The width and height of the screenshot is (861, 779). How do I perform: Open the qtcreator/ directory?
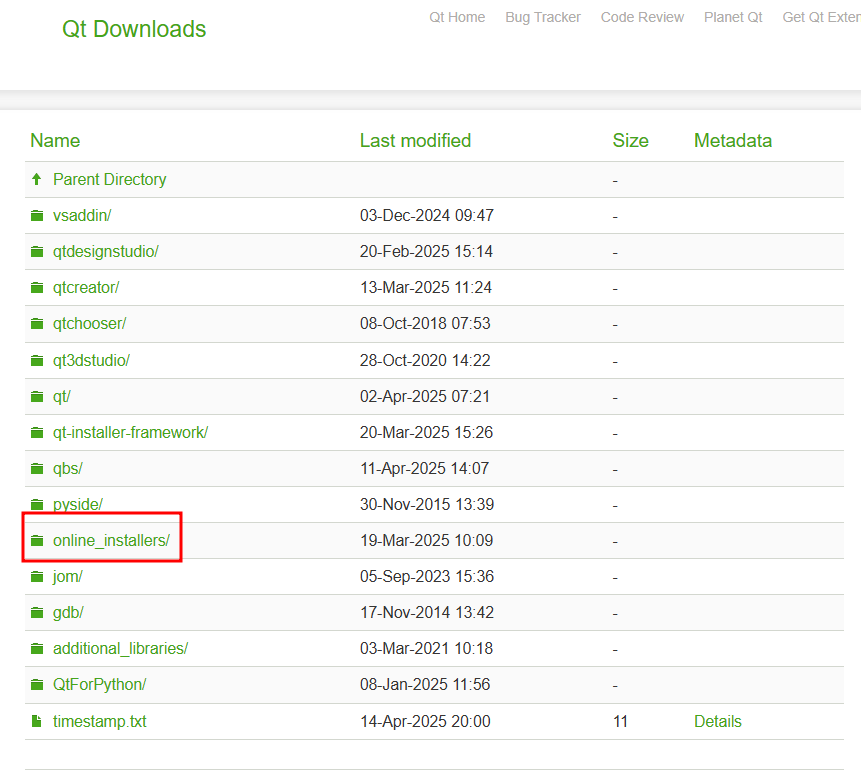point(86,288)
